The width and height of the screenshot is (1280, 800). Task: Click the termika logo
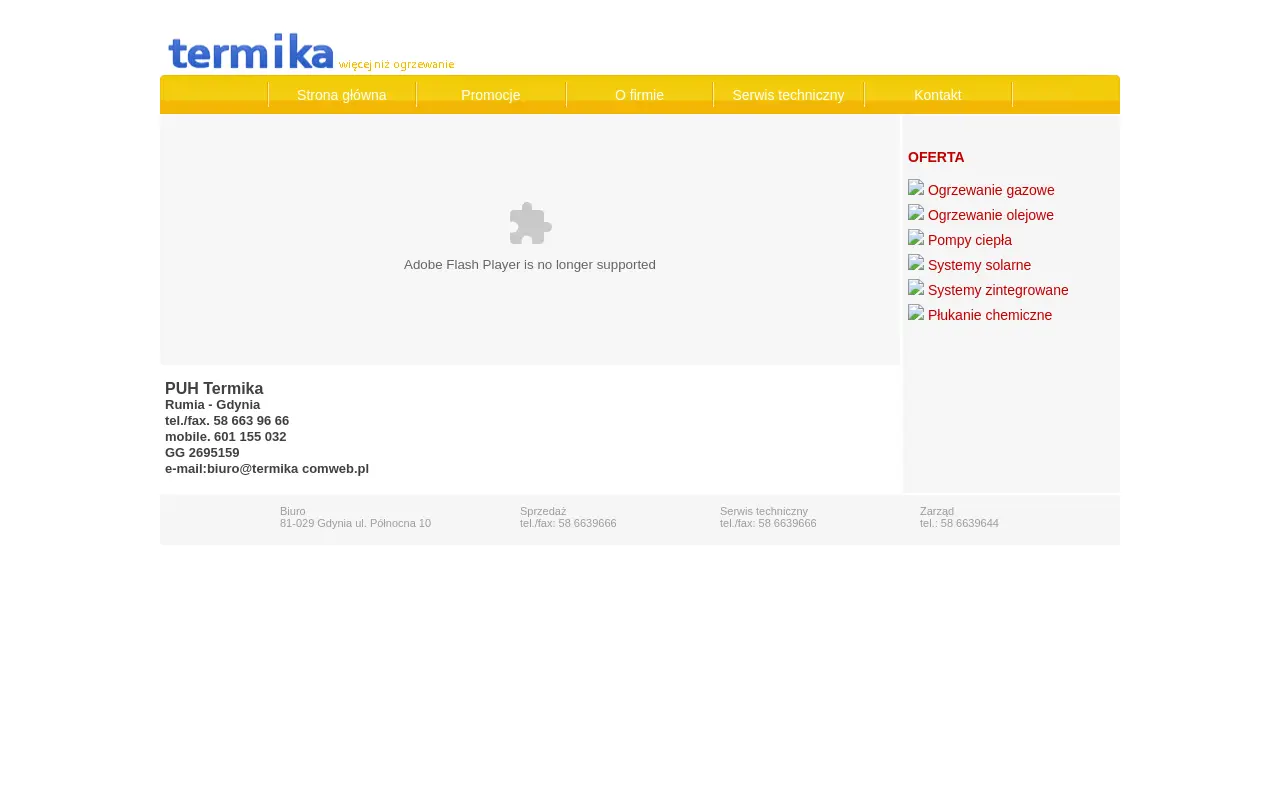251,51
